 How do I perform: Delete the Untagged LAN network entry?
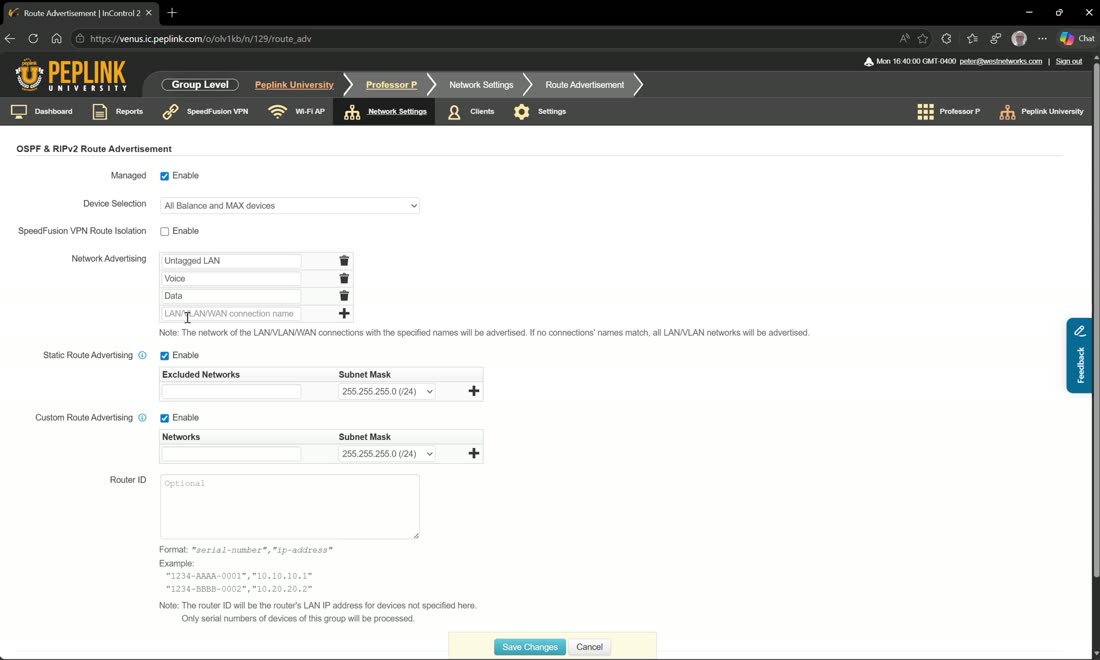(344, 260)
